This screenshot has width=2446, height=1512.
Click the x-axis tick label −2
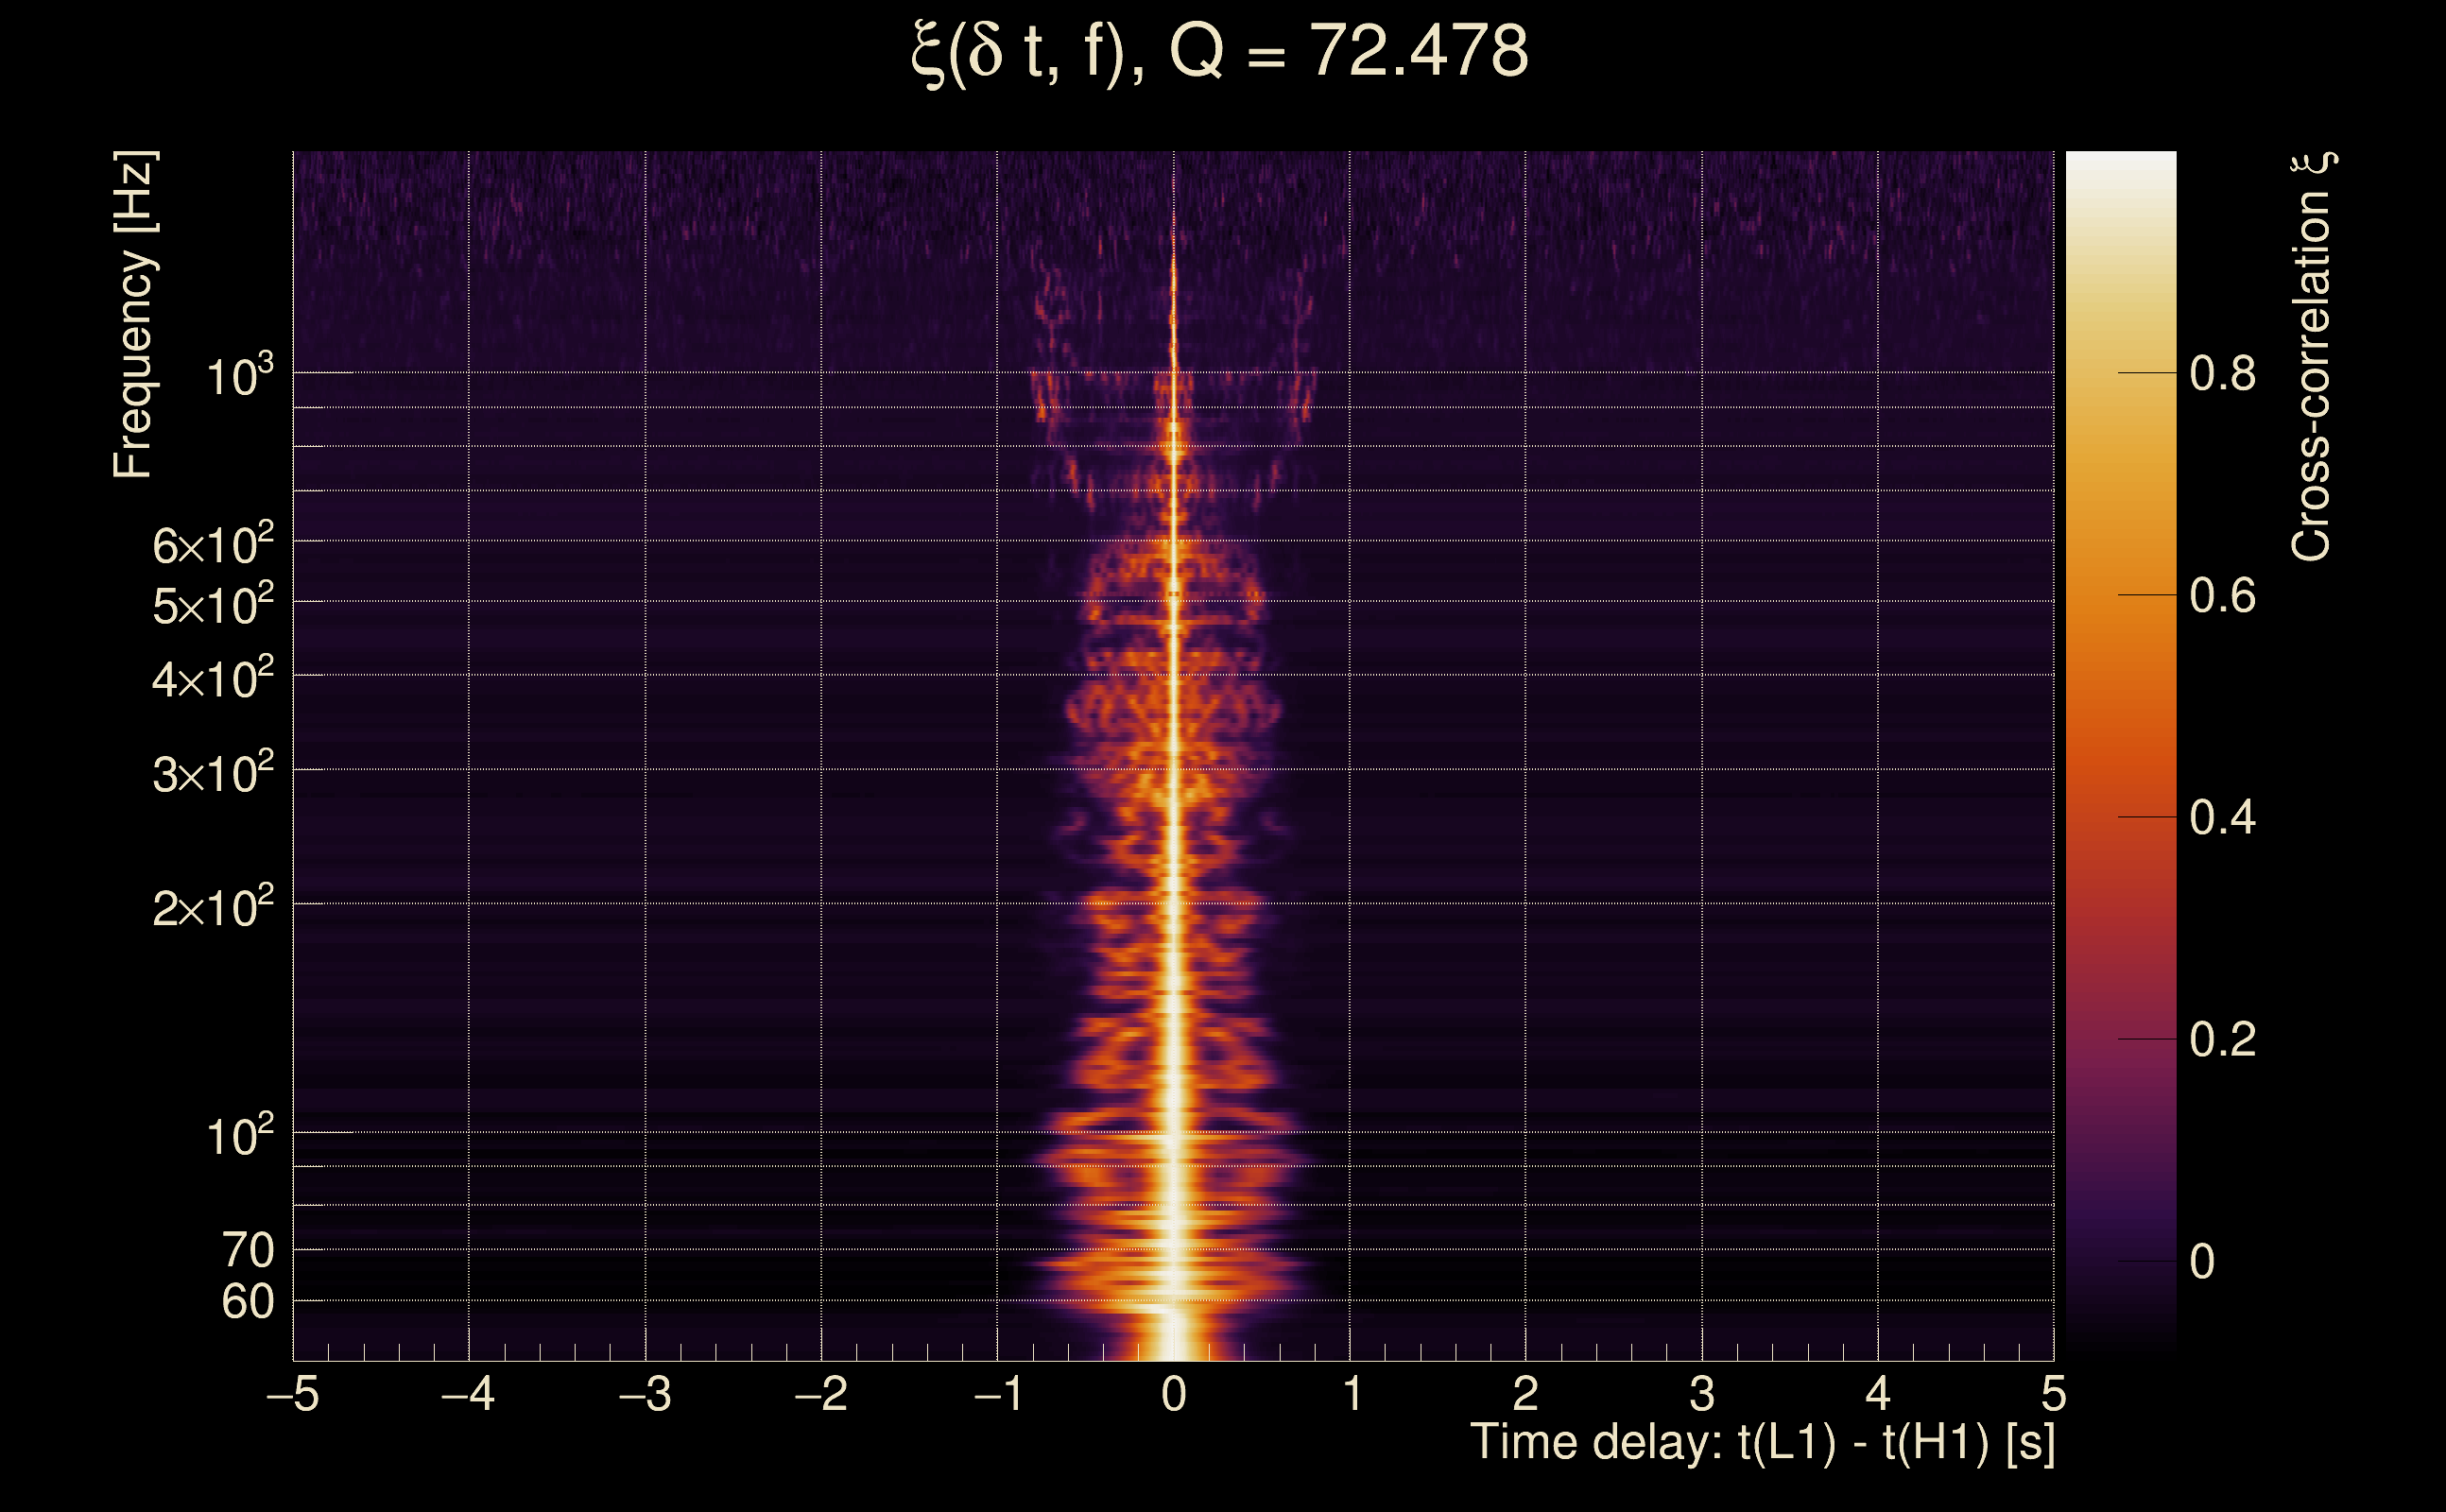(x=820, y=1394)
